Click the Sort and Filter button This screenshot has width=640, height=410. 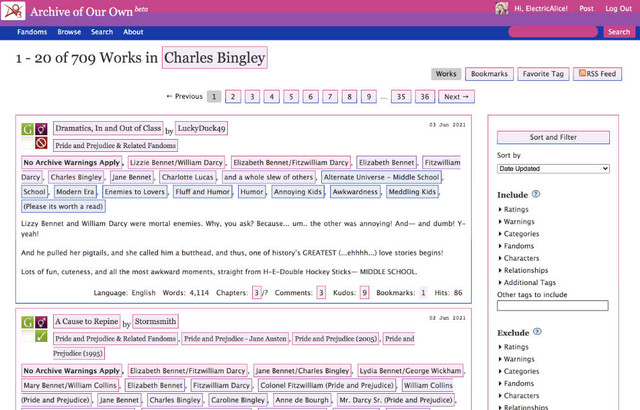(x=553, y=137)
